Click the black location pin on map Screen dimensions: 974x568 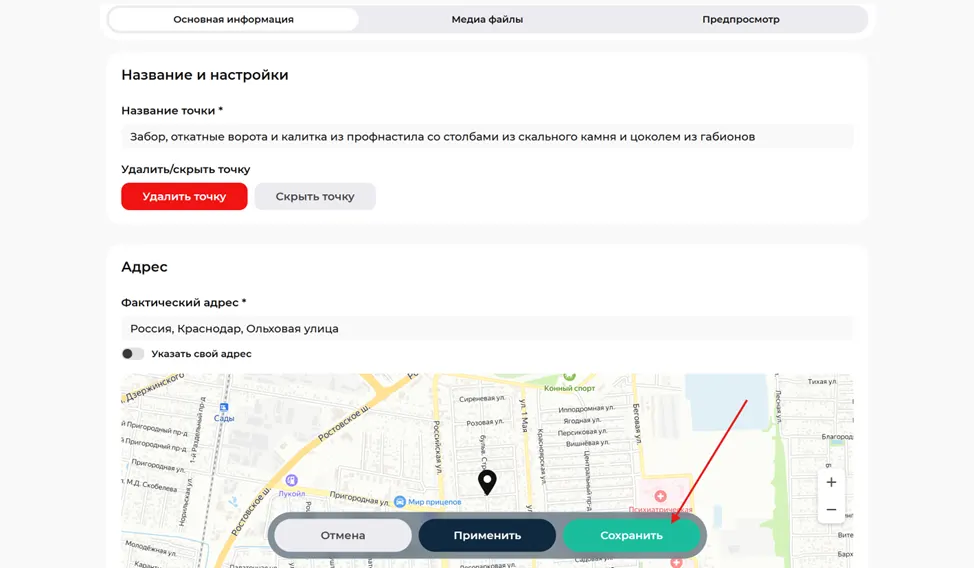point(487,482)
